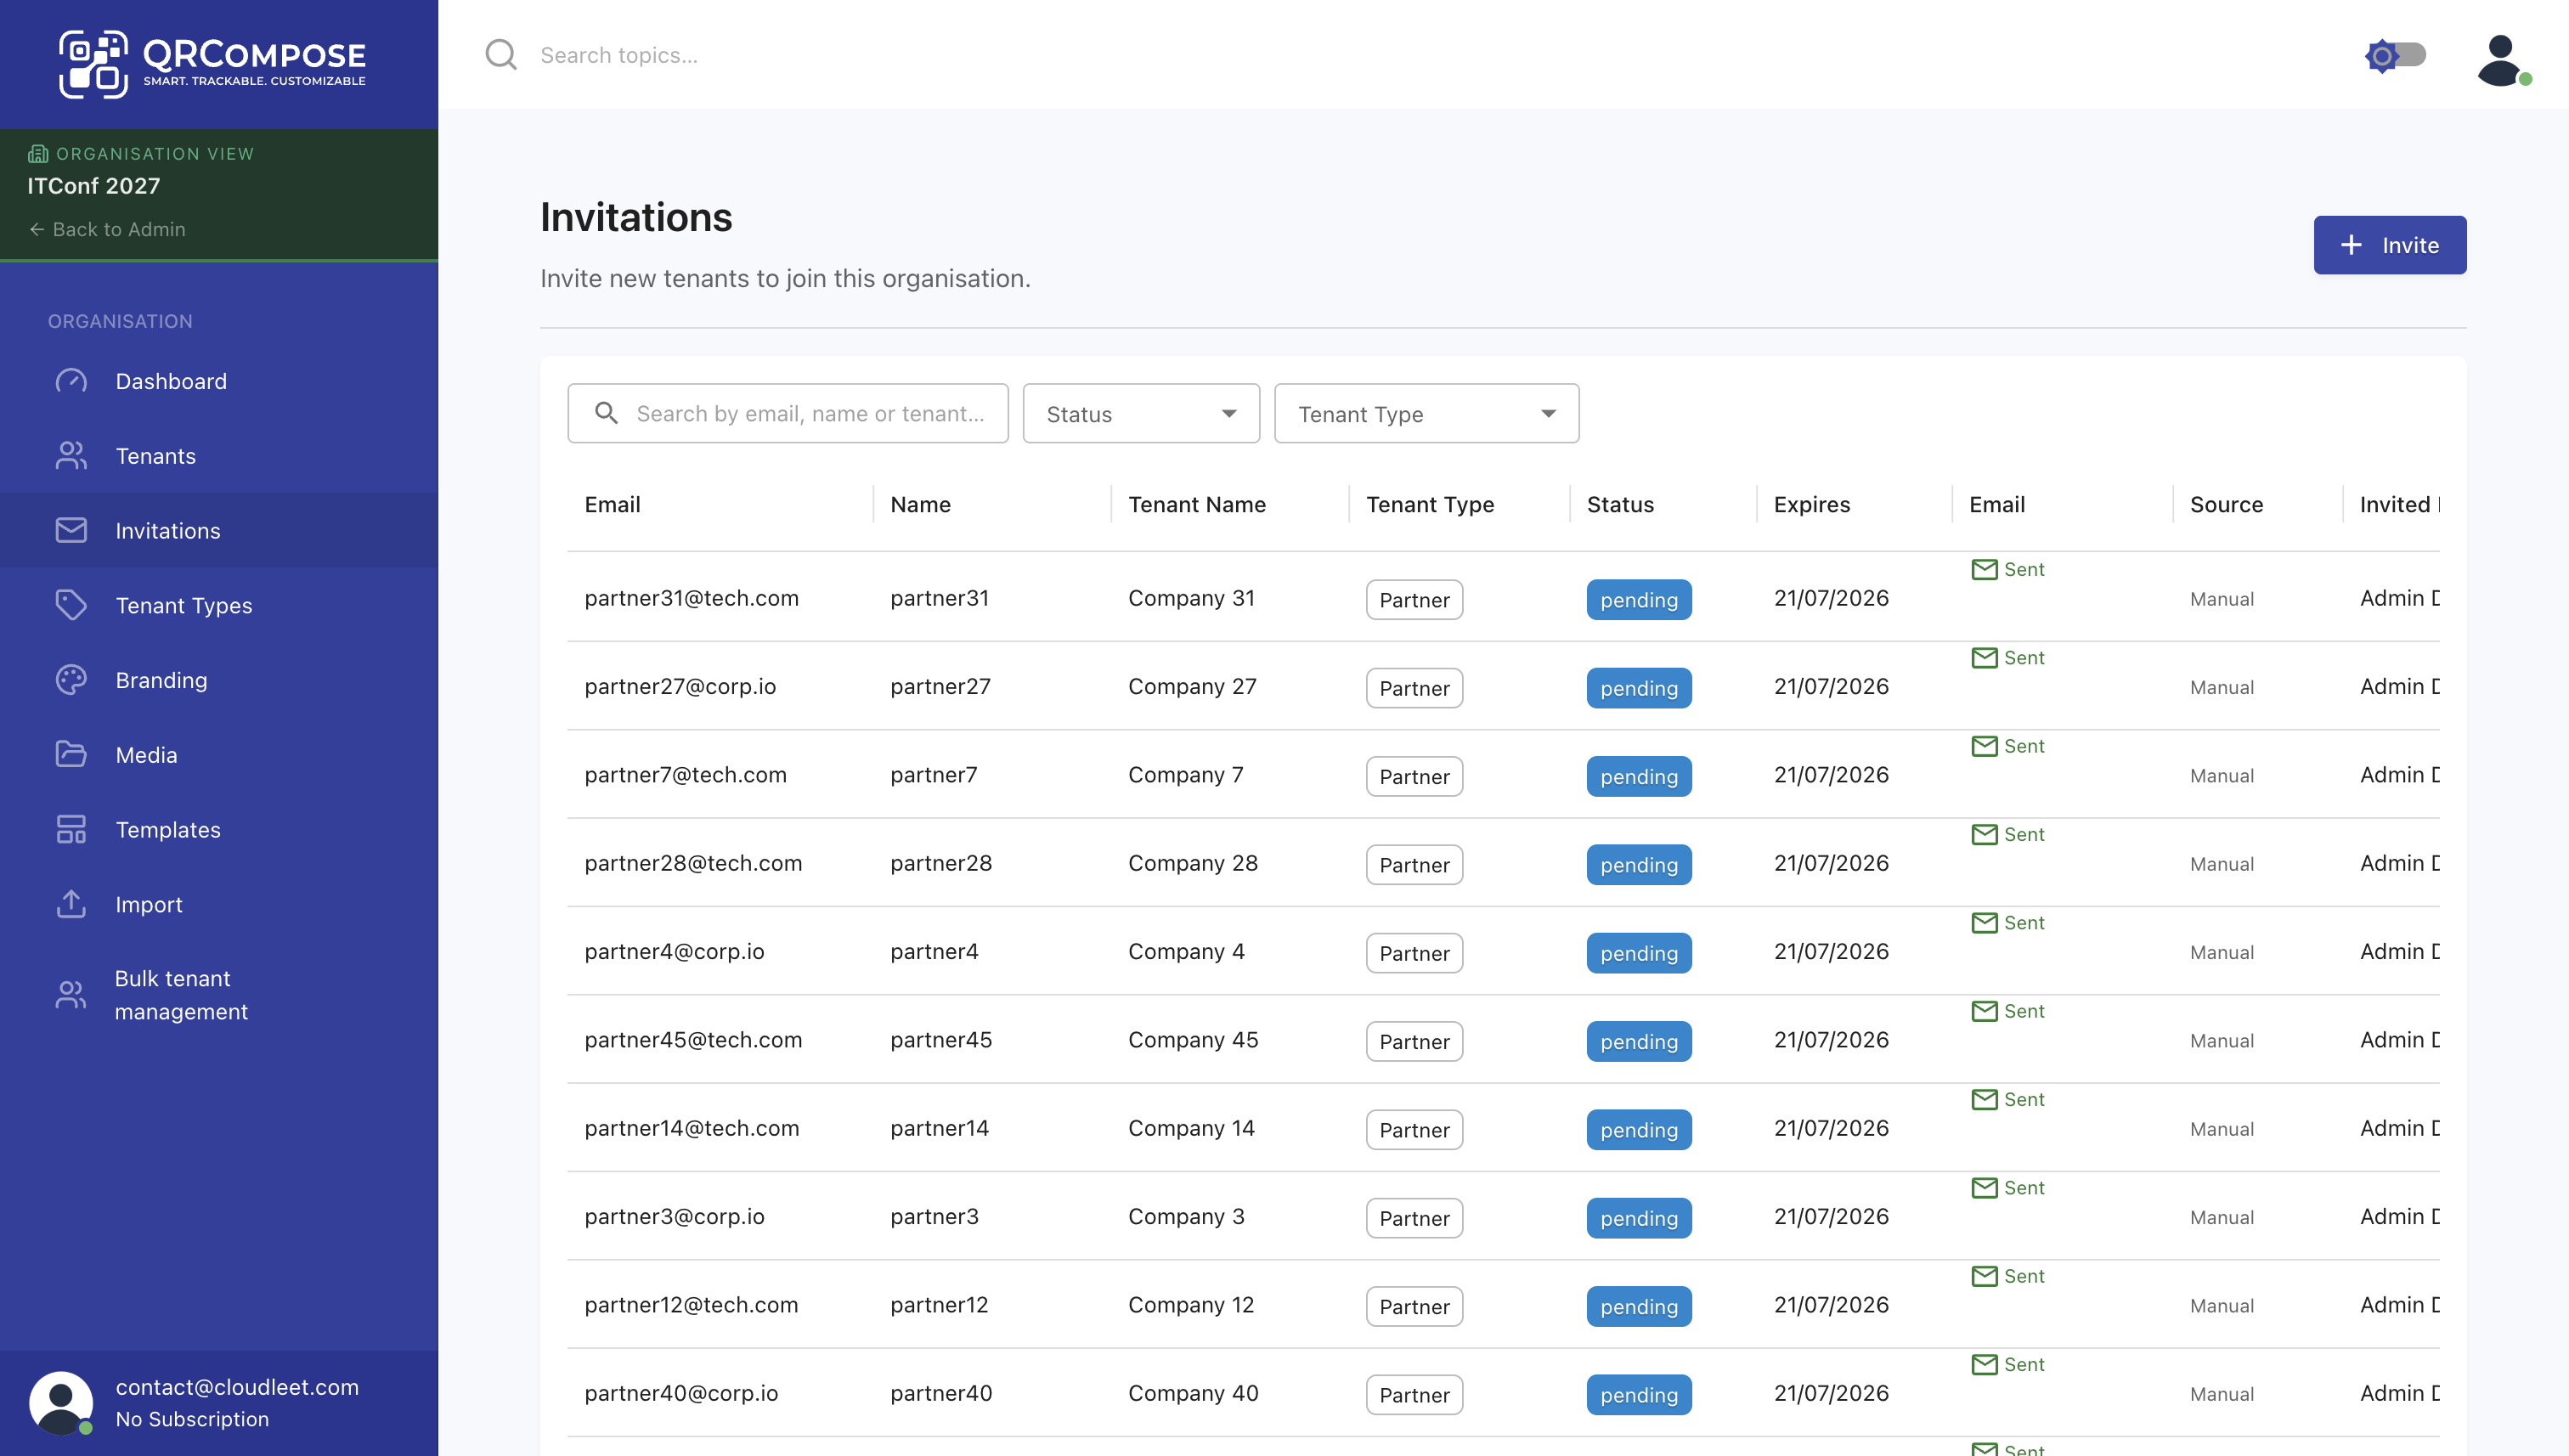Click the Media folder icon
This screenshot has height=1456, width=2569.
point(71,755)
